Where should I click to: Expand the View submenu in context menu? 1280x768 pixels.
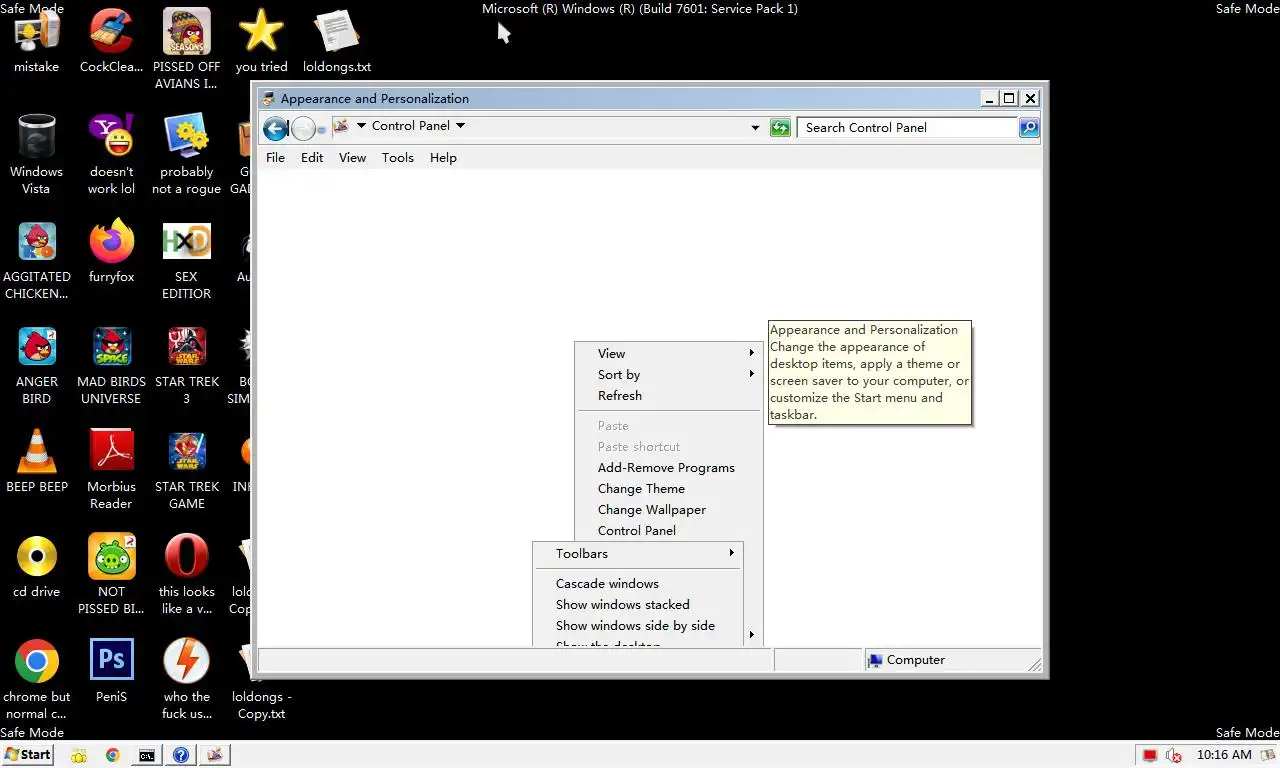tap(667, 353)
